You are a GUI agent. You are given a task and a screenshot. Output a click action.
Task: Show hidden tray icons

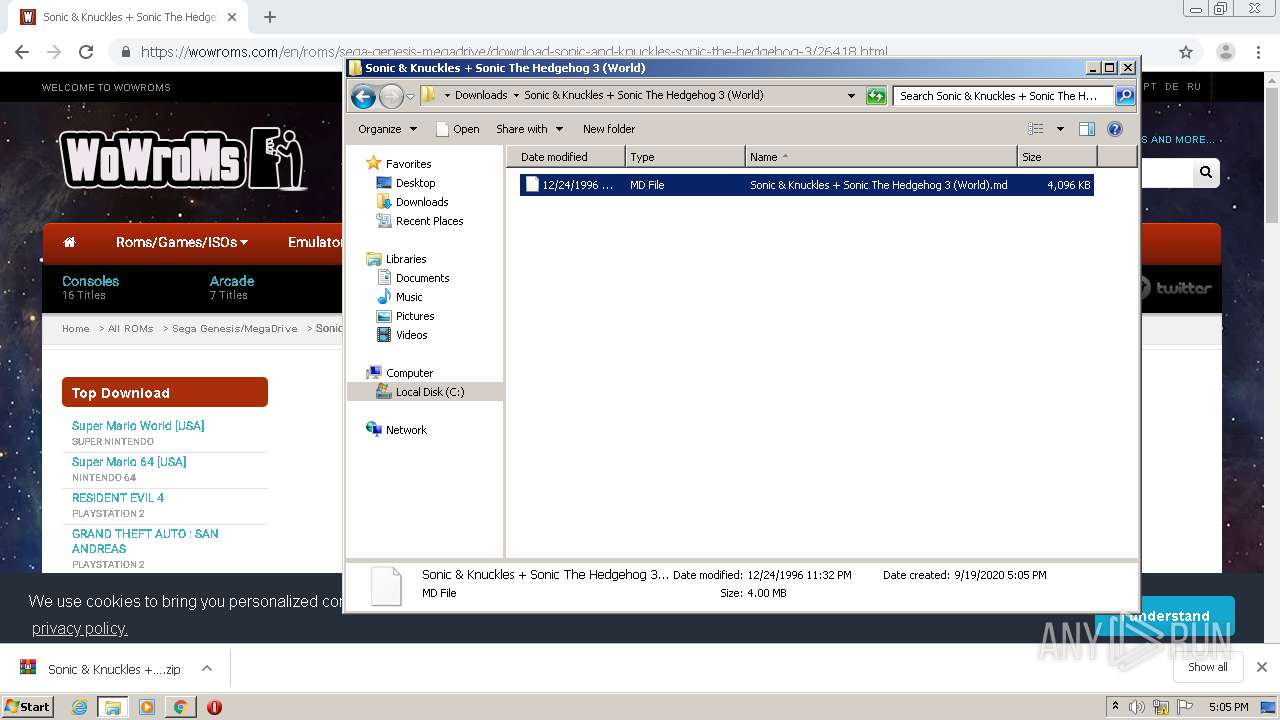pyautogui.click(x=1115, y=707)
